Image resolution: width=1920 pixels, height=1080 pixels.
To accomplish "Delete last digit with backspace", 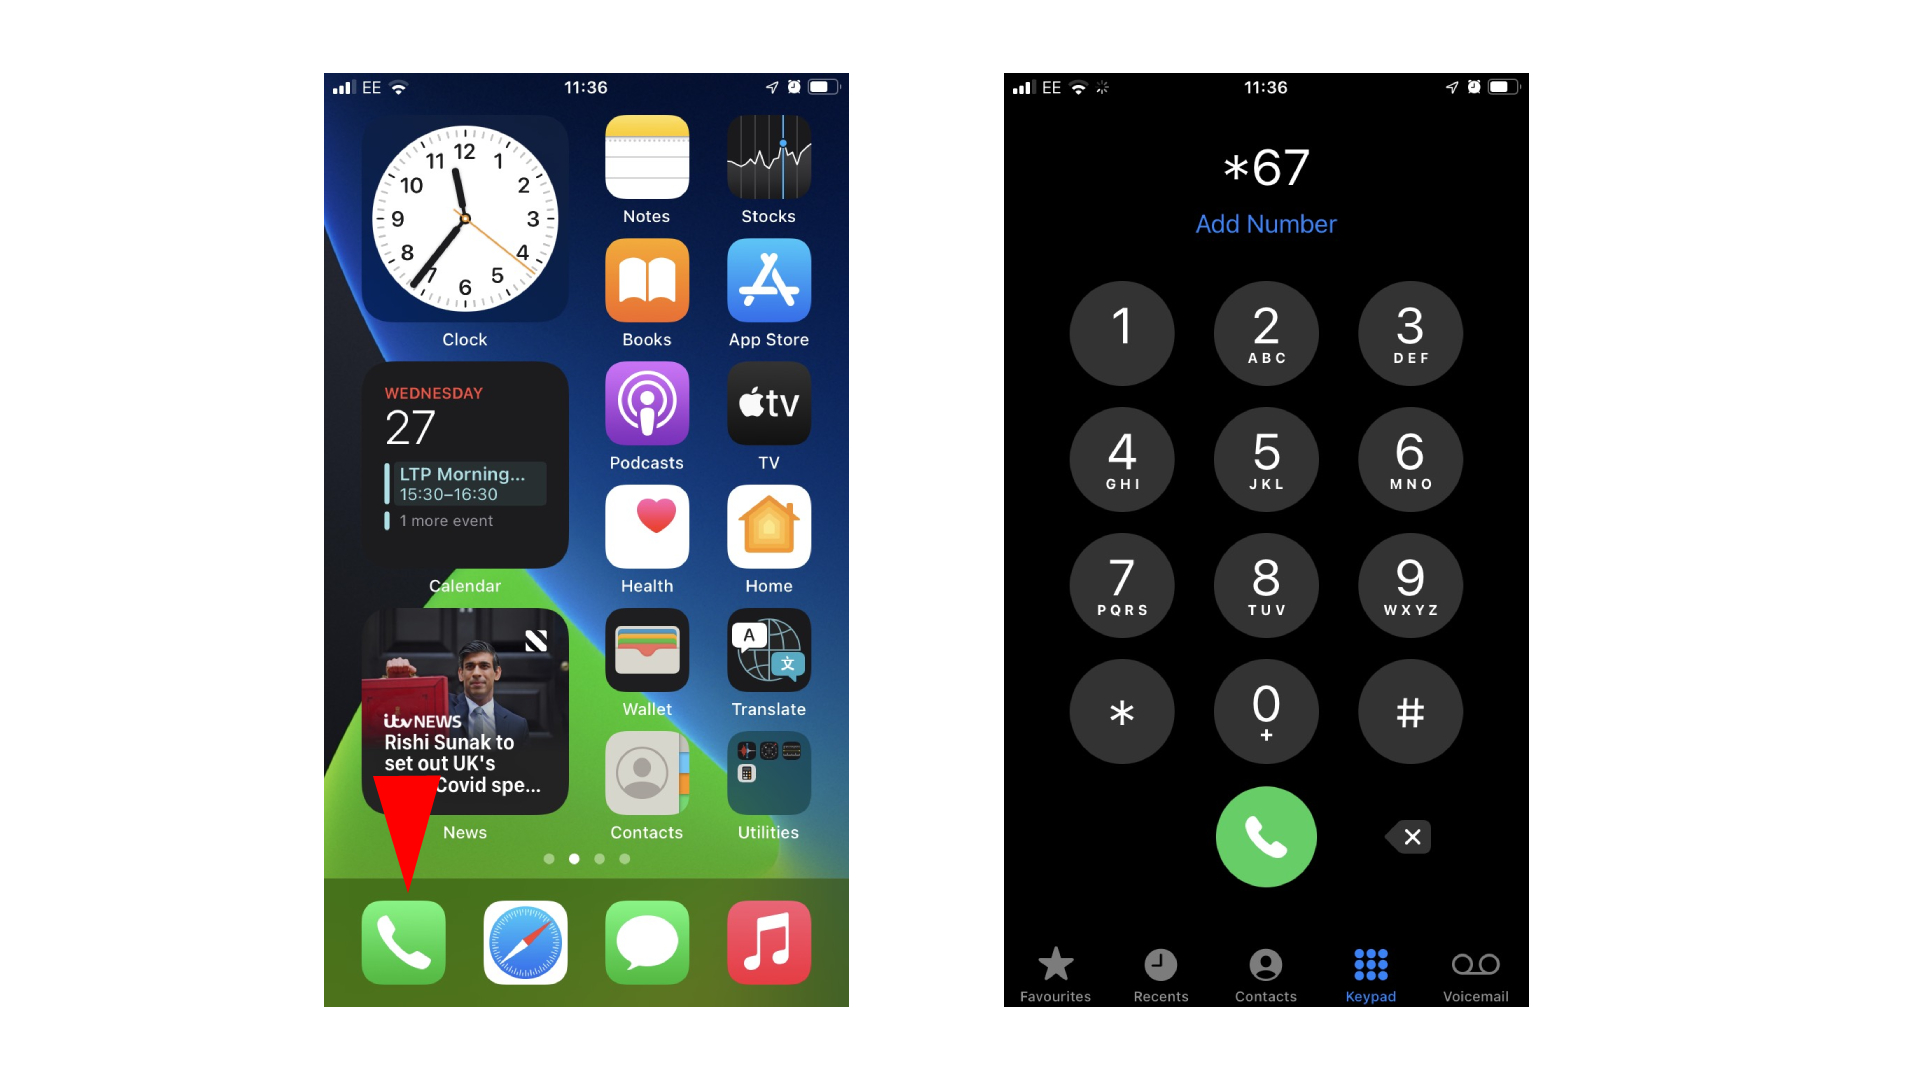I will click(x=1407, y=836).
